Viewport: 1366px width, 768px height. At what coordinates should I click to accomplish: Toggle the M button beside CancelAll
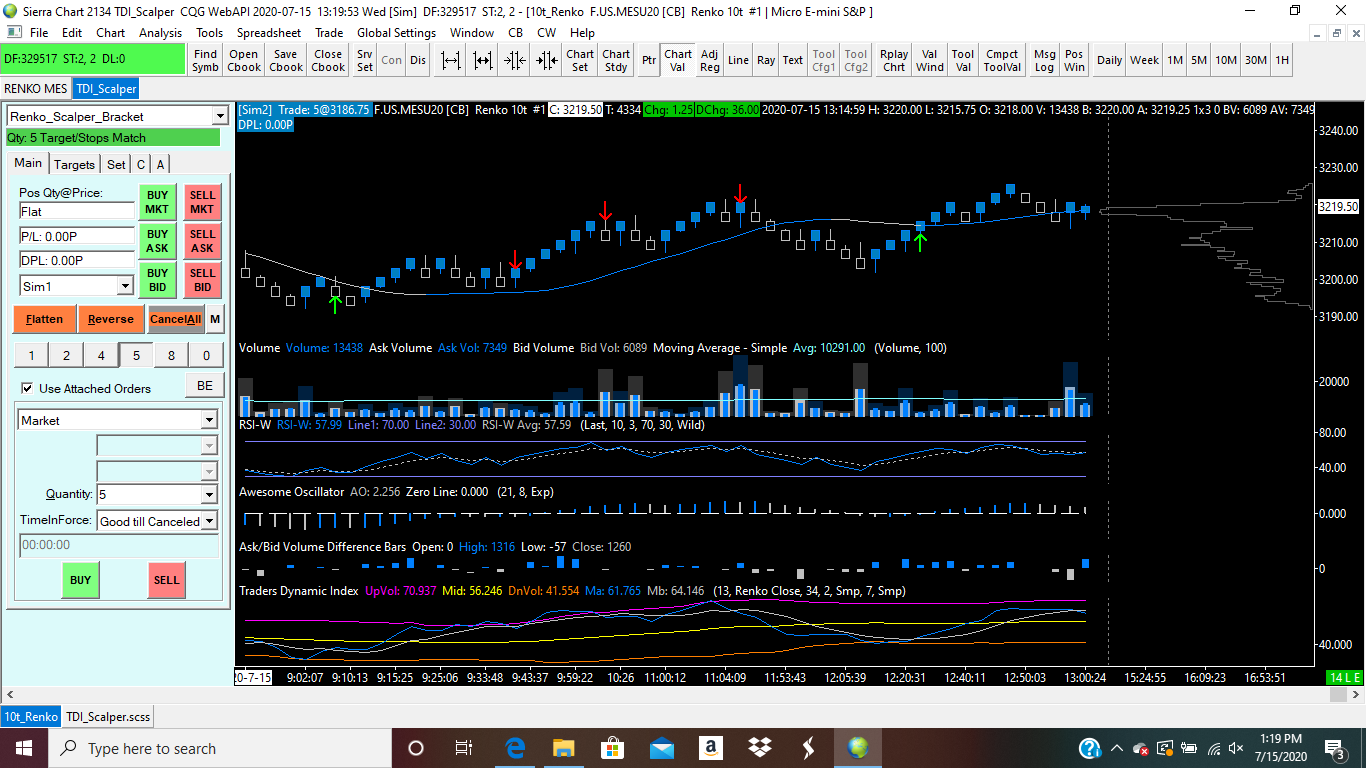pos(216,319)
